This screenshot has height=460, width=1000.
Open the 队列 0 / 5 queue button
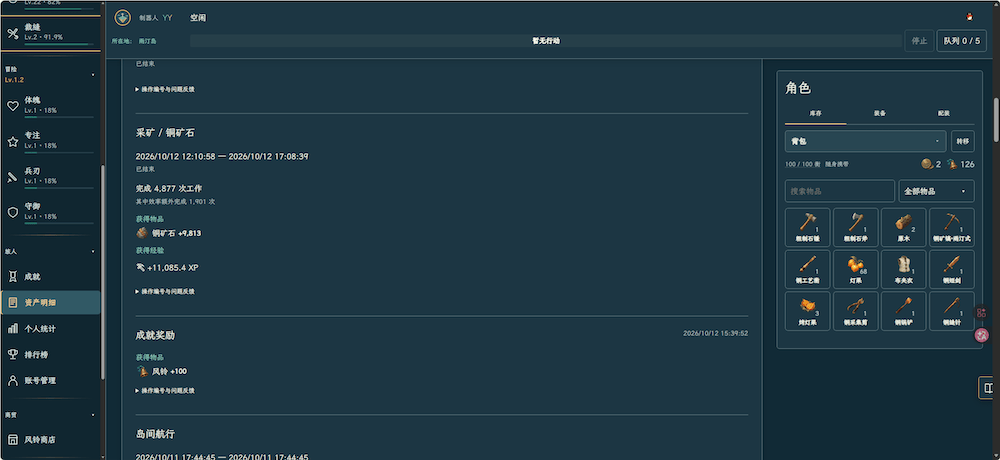click(961, 40)
